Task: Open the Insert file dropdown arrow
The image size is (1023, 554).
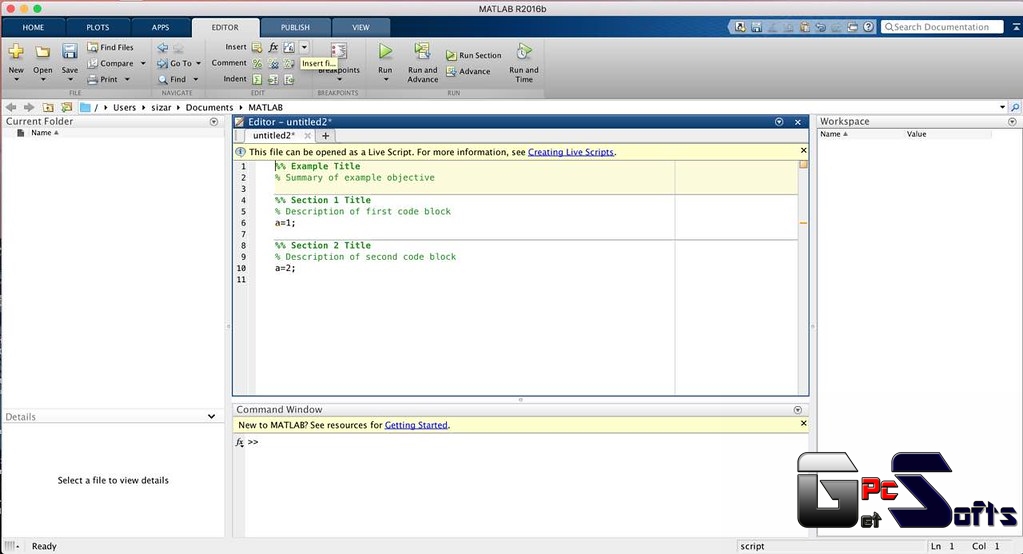Action: tap(304, 47)
